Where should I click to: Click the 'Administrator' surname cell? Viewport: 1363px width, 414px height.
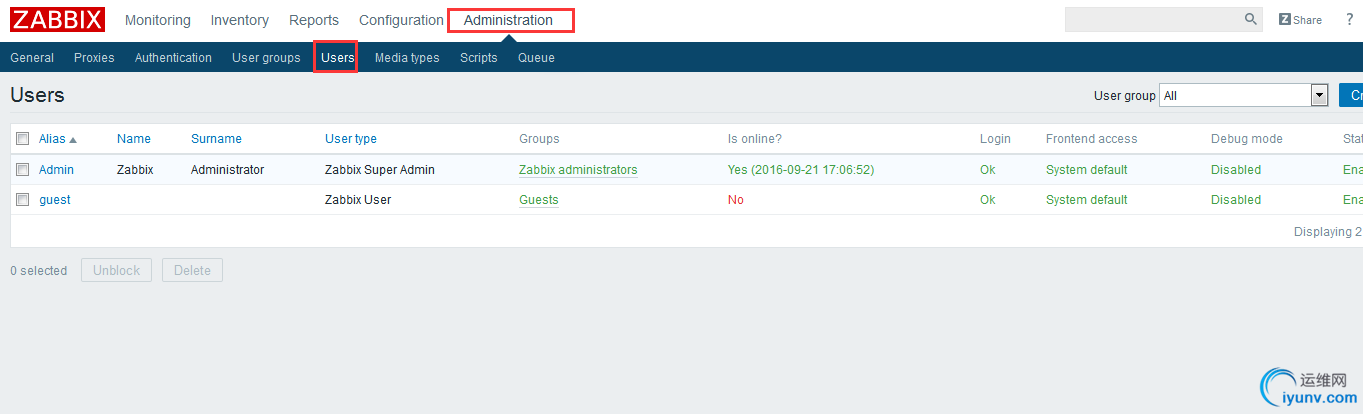[x=228, y=170]
